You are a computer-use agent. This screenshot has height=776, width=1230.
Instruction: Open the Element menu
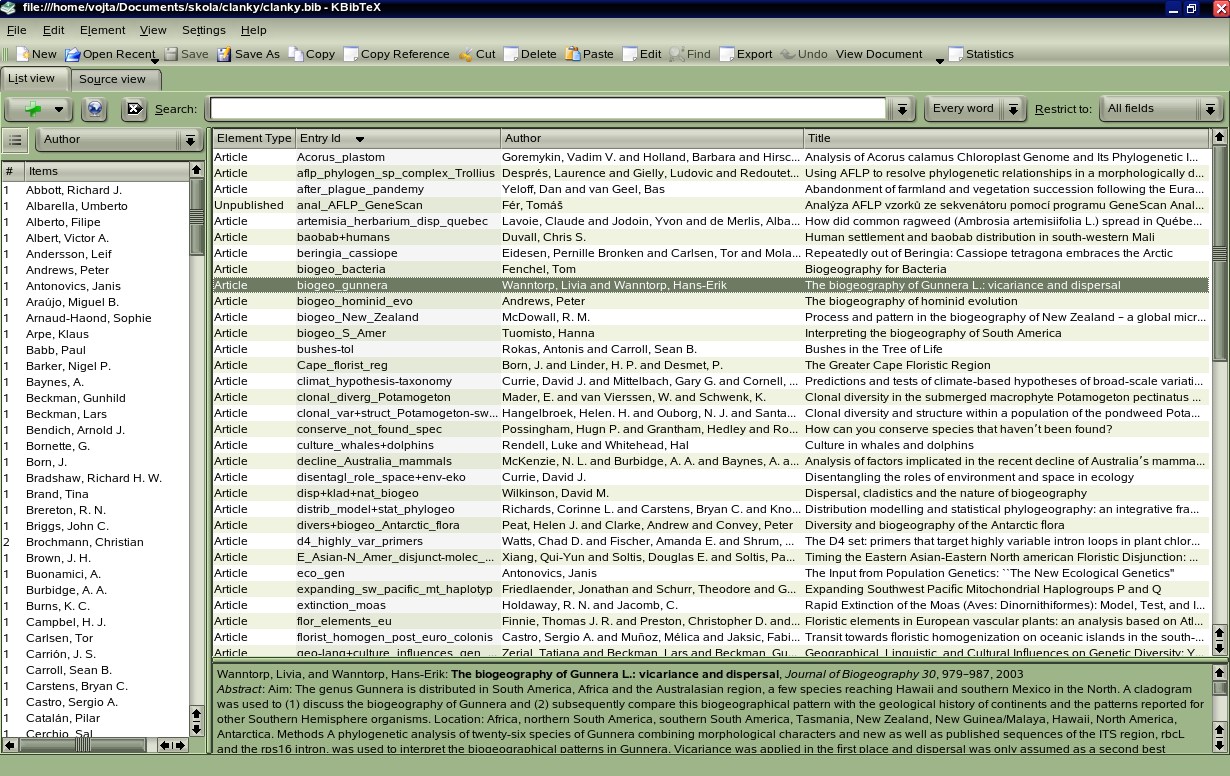tap(102, 30)
